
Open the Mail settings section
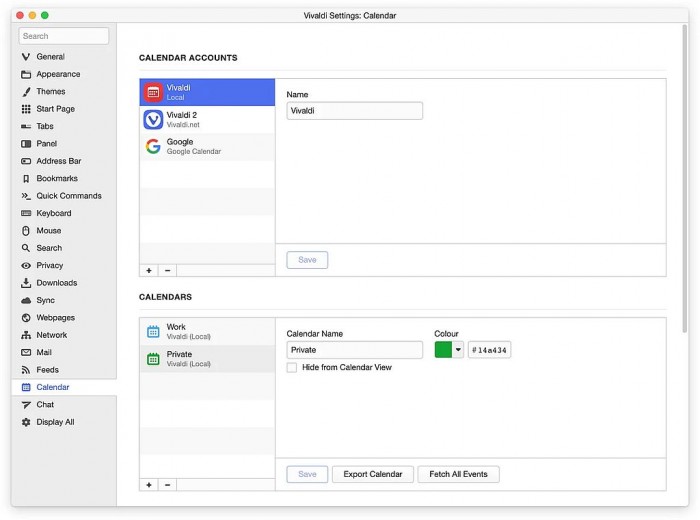[x=45, y=352]
